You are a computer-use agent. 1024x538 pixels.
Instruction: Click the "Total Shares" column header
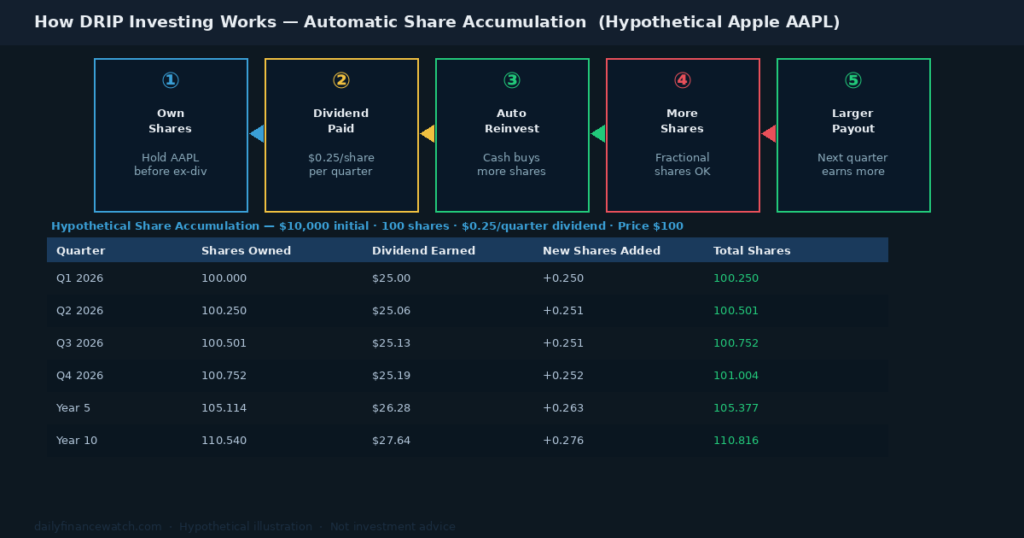752,251
